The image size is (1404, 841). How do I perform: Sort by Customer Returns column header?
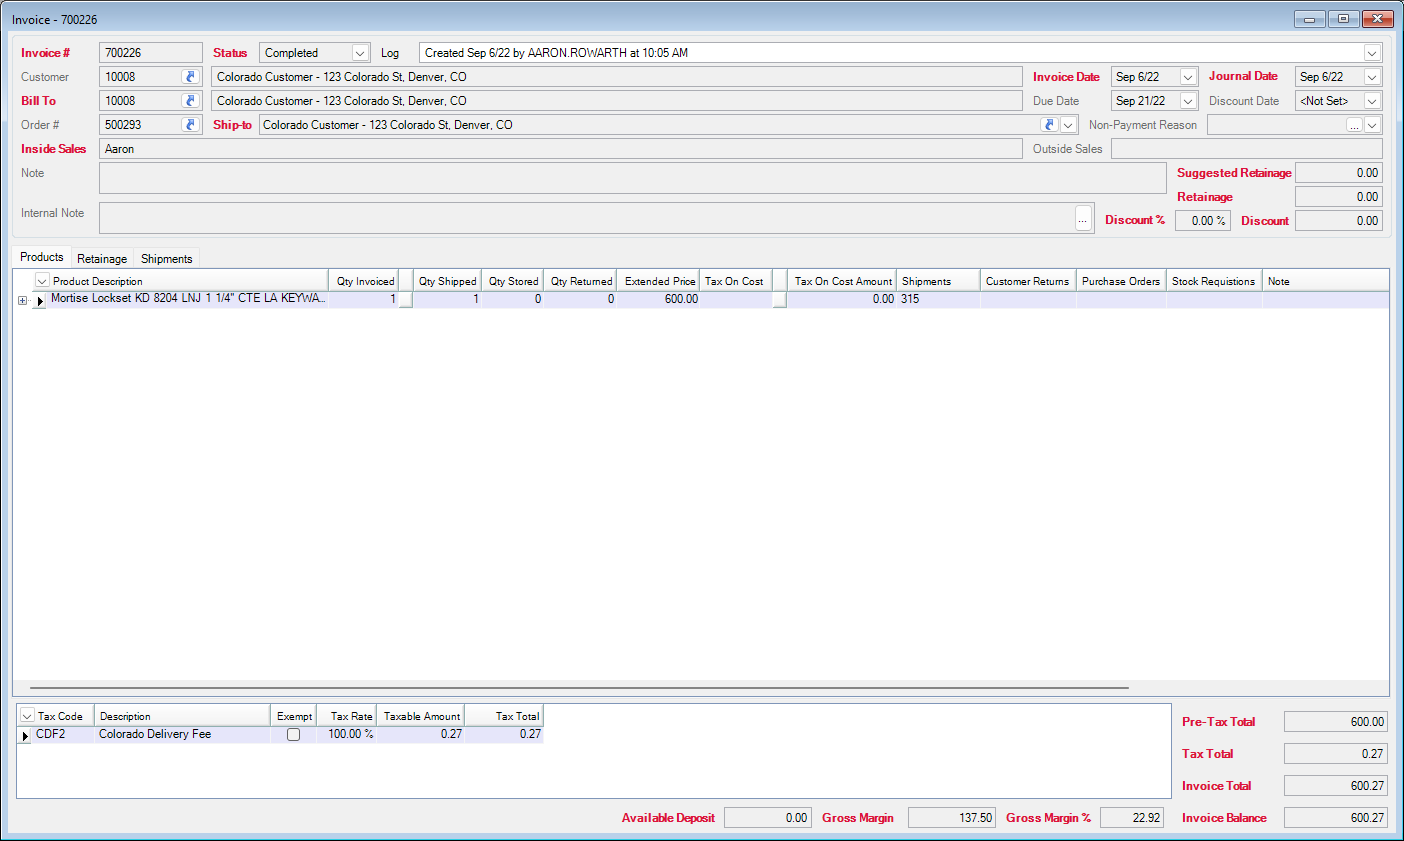1028,281
